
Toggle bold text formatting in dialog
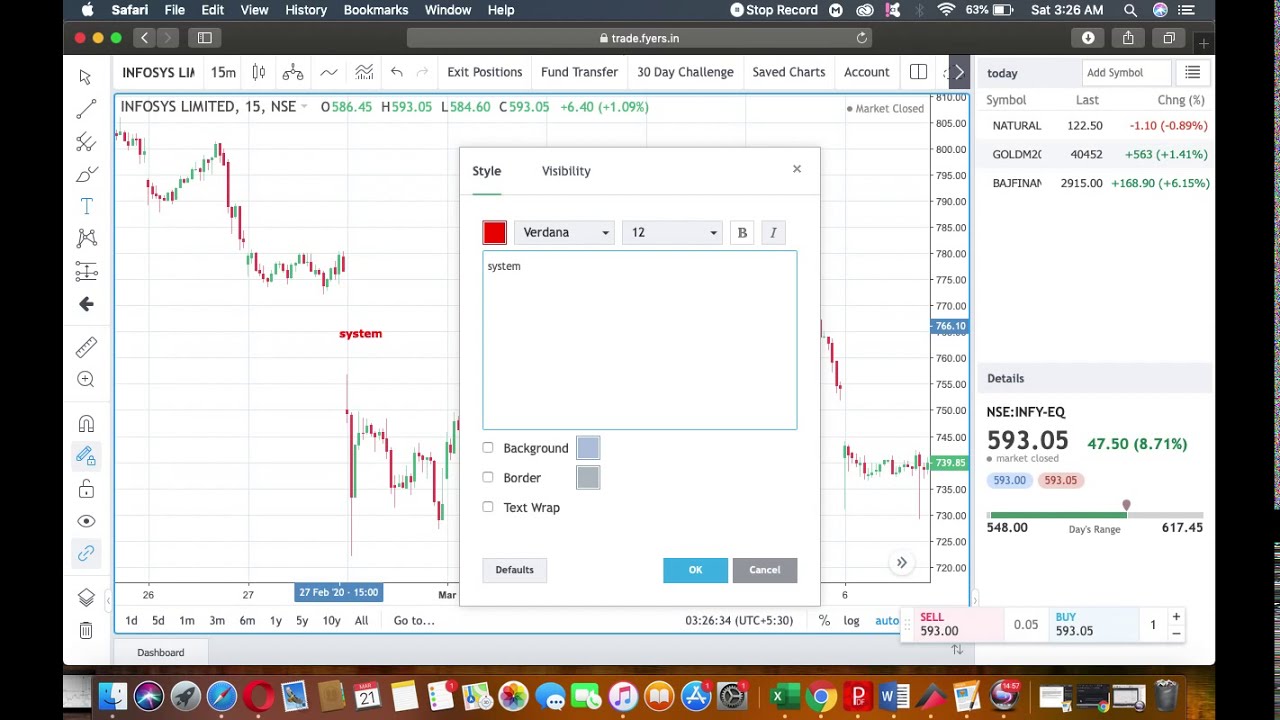click(742, 233)
